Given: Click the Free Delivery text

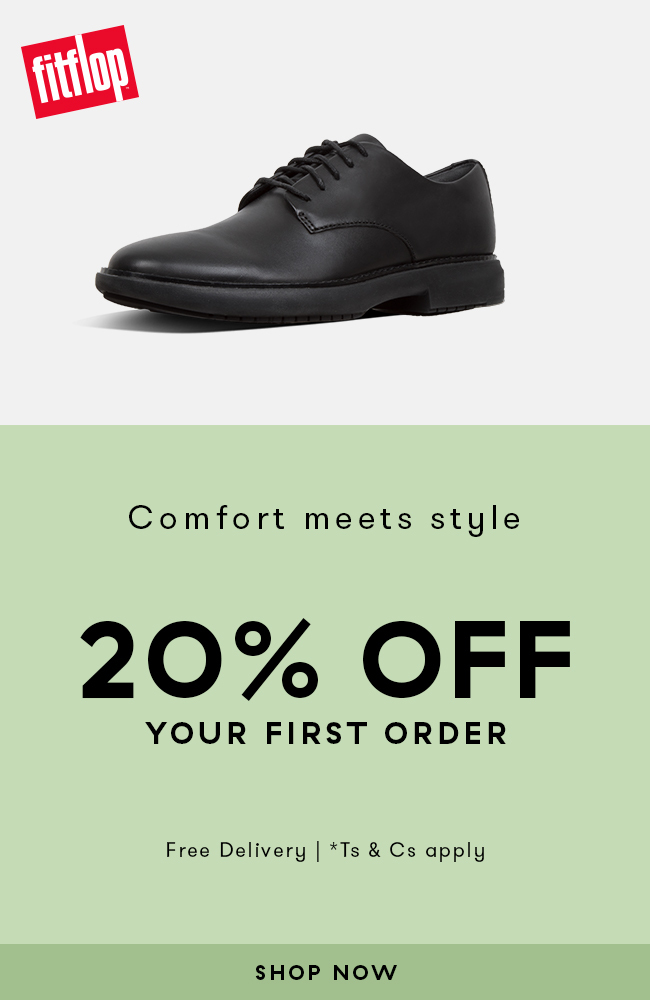Looking at the screenshot, I should point(236,850).
